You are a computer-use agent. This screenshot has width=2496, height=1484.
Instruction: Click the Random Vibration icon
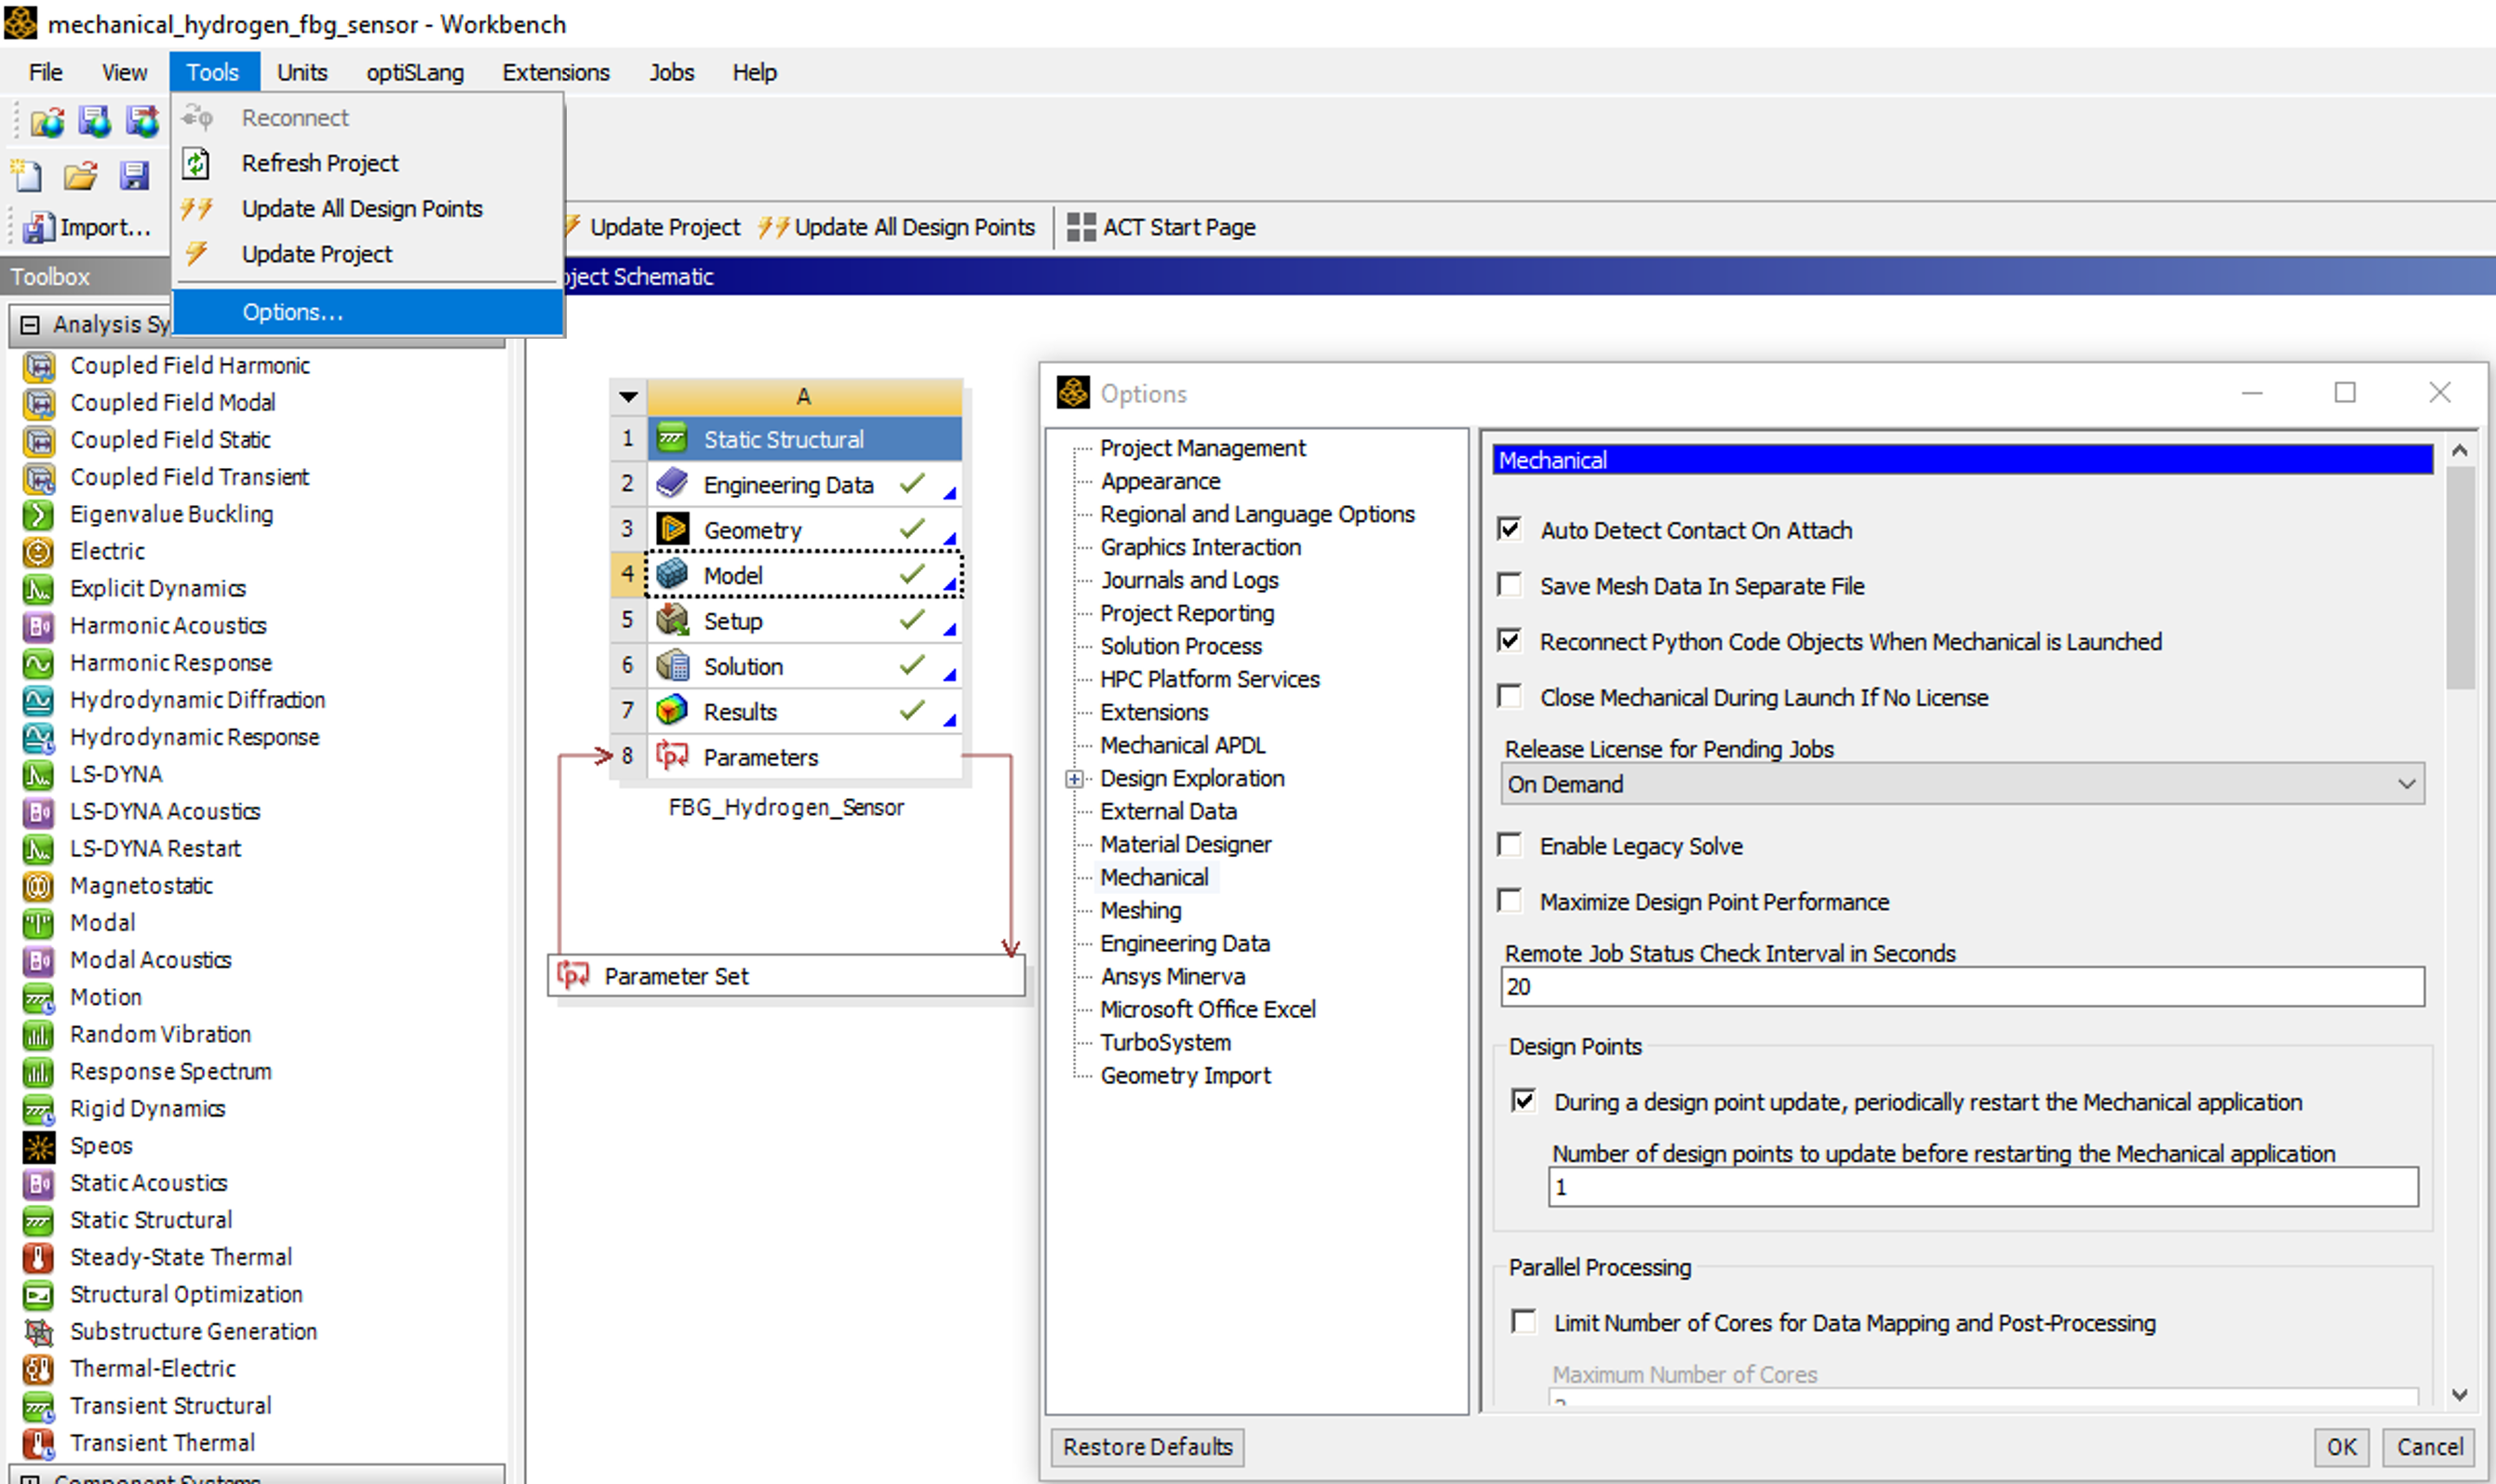pyautogui.click(x=38, y=1034)
